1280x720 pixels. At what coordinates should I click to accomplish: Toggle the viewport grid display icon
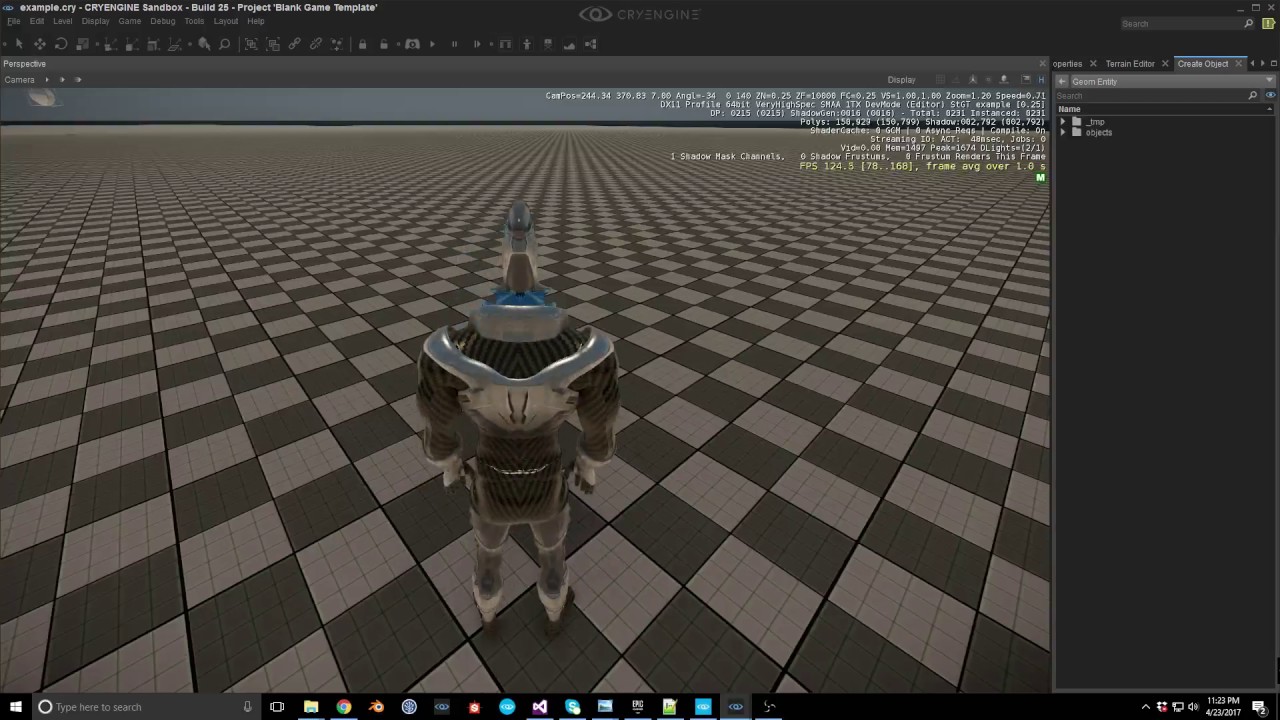pyautogui.click(x=940, y=80)
